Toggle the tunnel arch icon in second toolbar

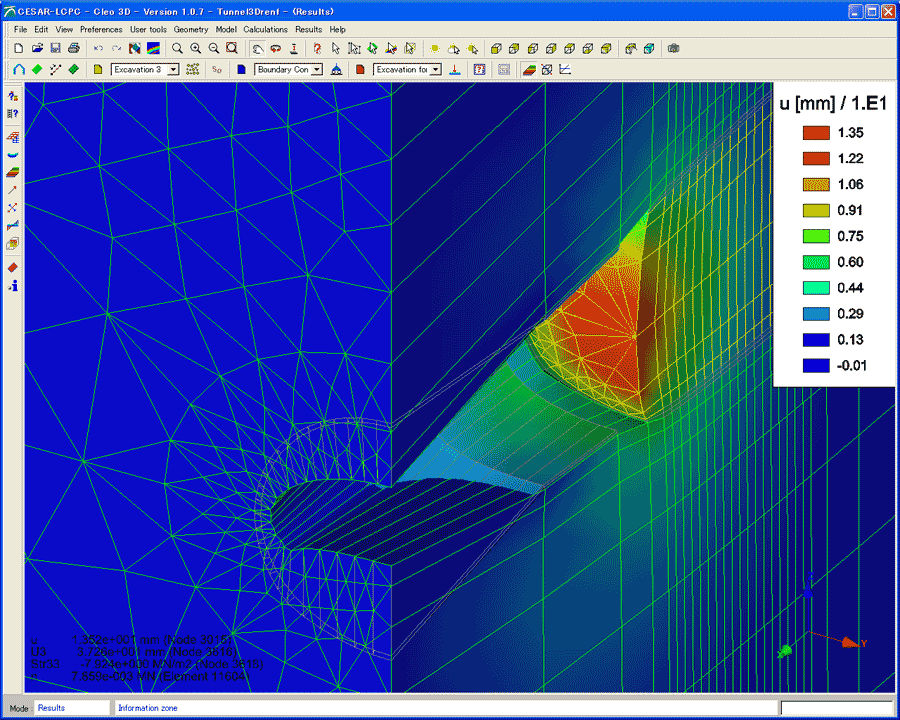coord(19,70)
